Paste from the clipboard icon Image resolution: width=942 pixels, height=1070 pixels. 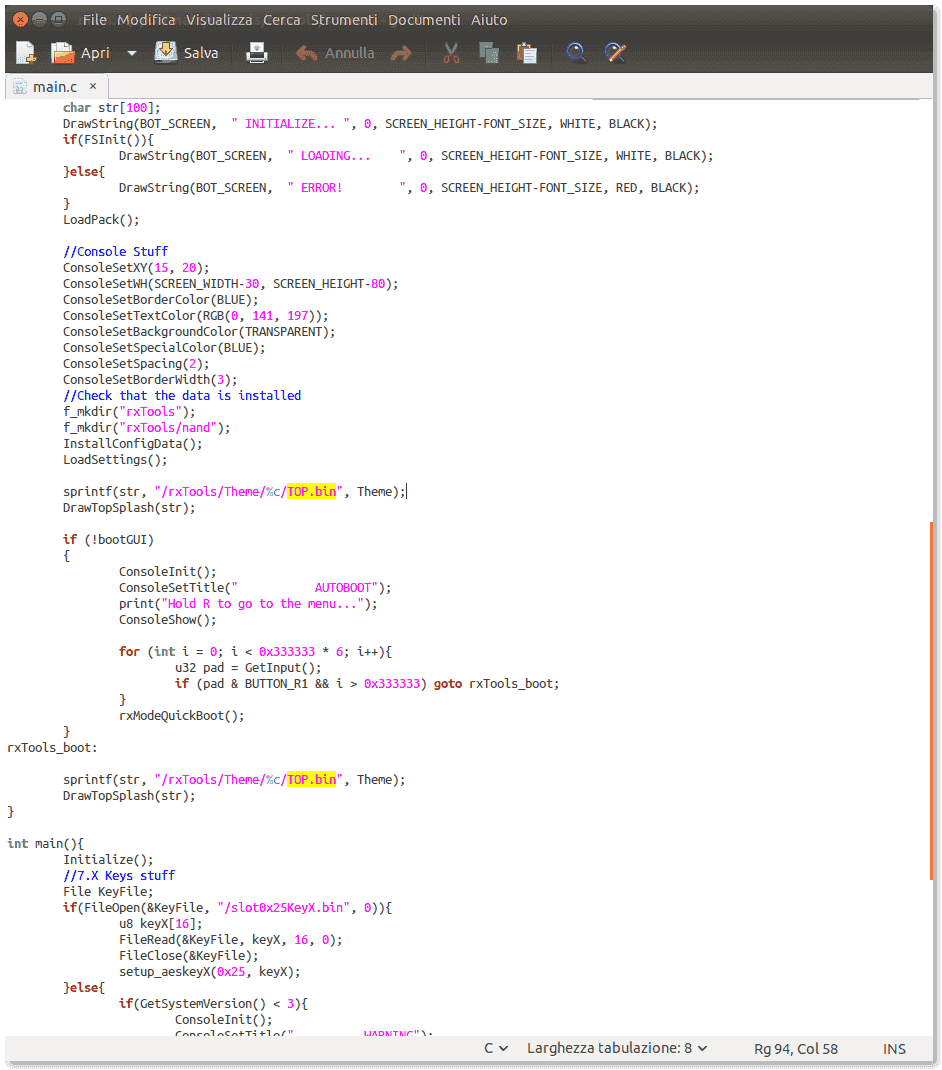click(526, 53)
